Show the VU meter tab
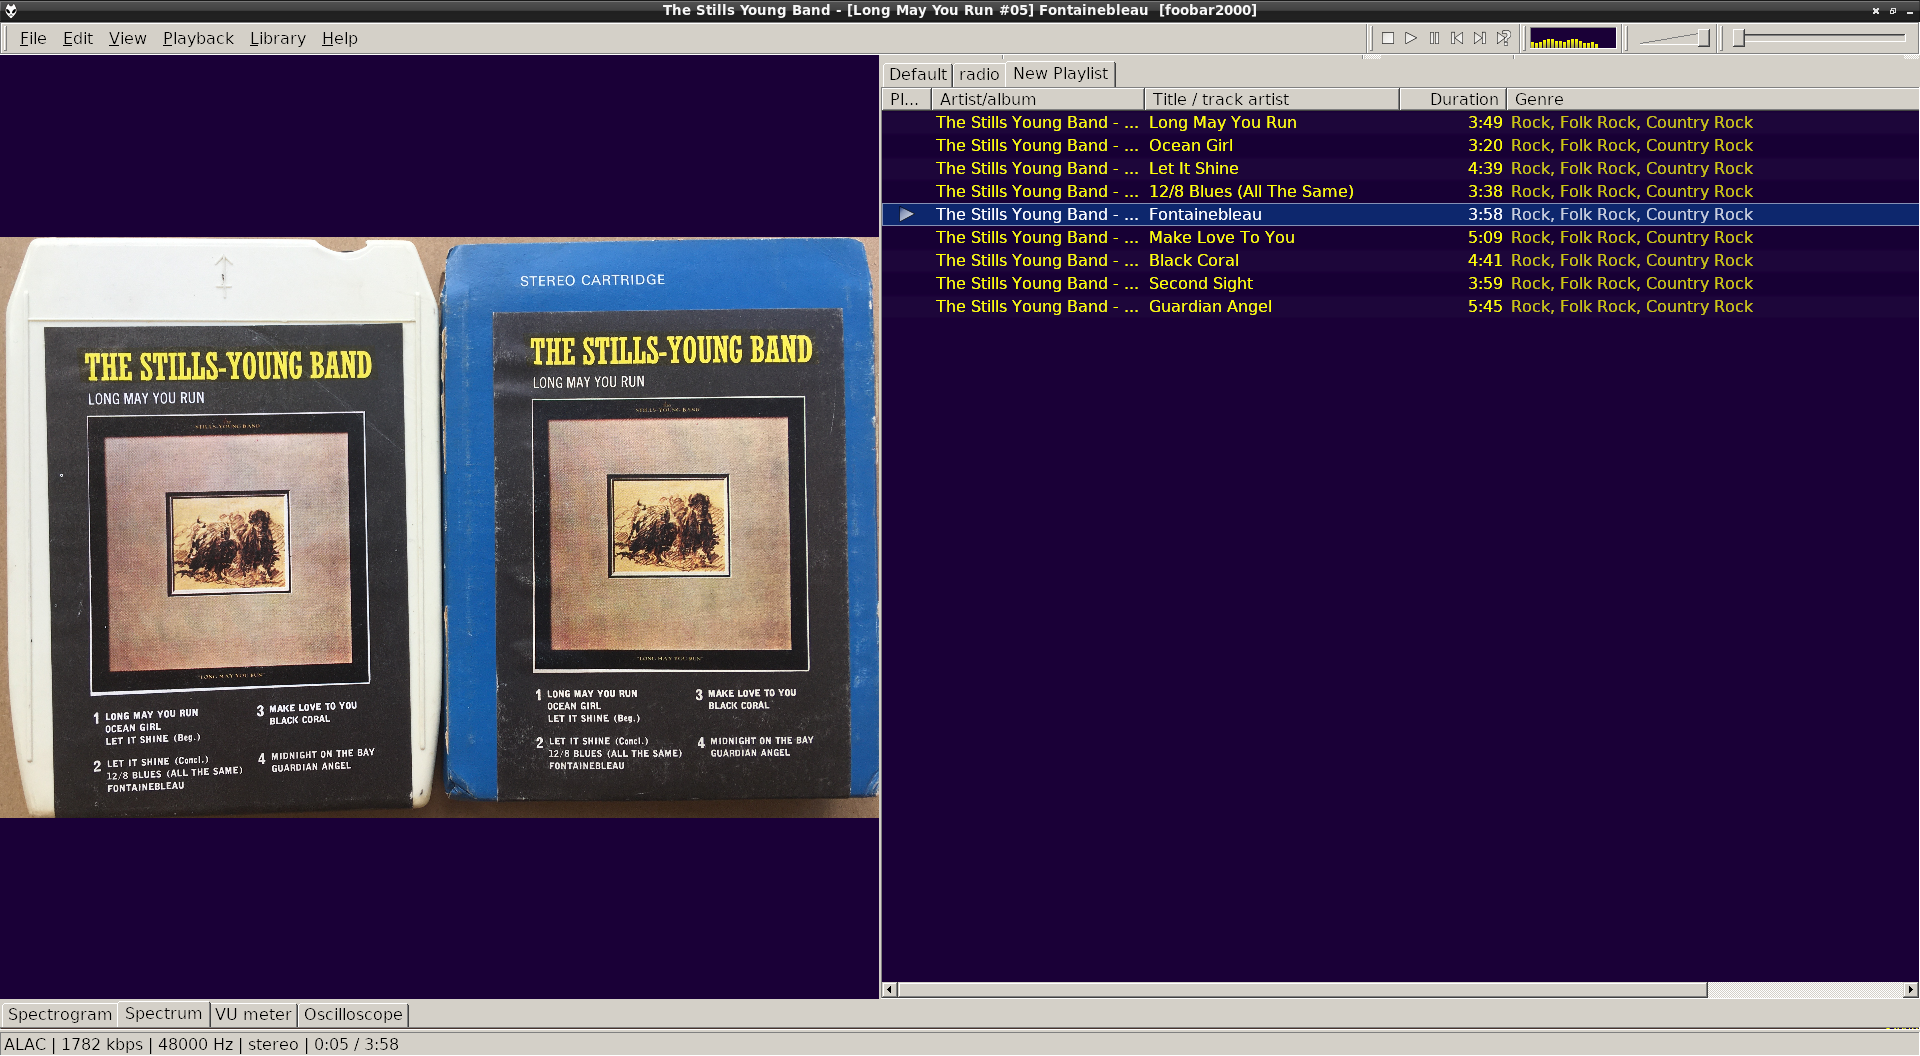 [x=253, y=1014]
